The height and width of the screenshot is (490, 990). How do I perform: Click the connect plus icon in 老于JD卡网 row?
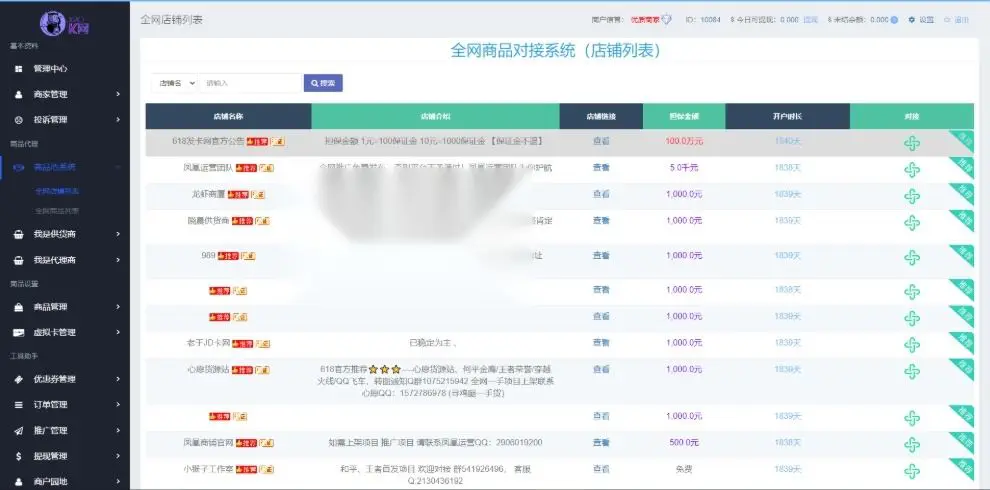click(x=911, y=345)
